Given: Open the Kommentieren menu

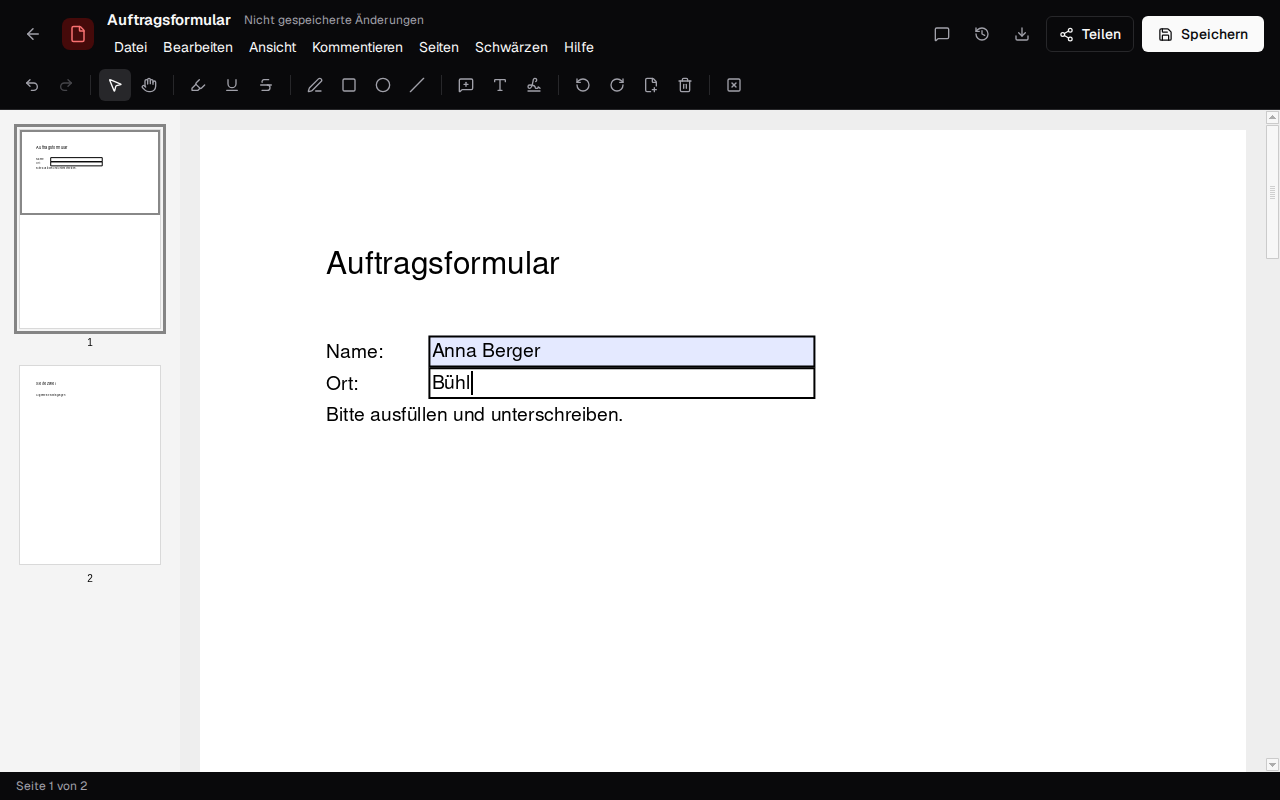Looking at the screenshot, I should click(x=357, y=47).
